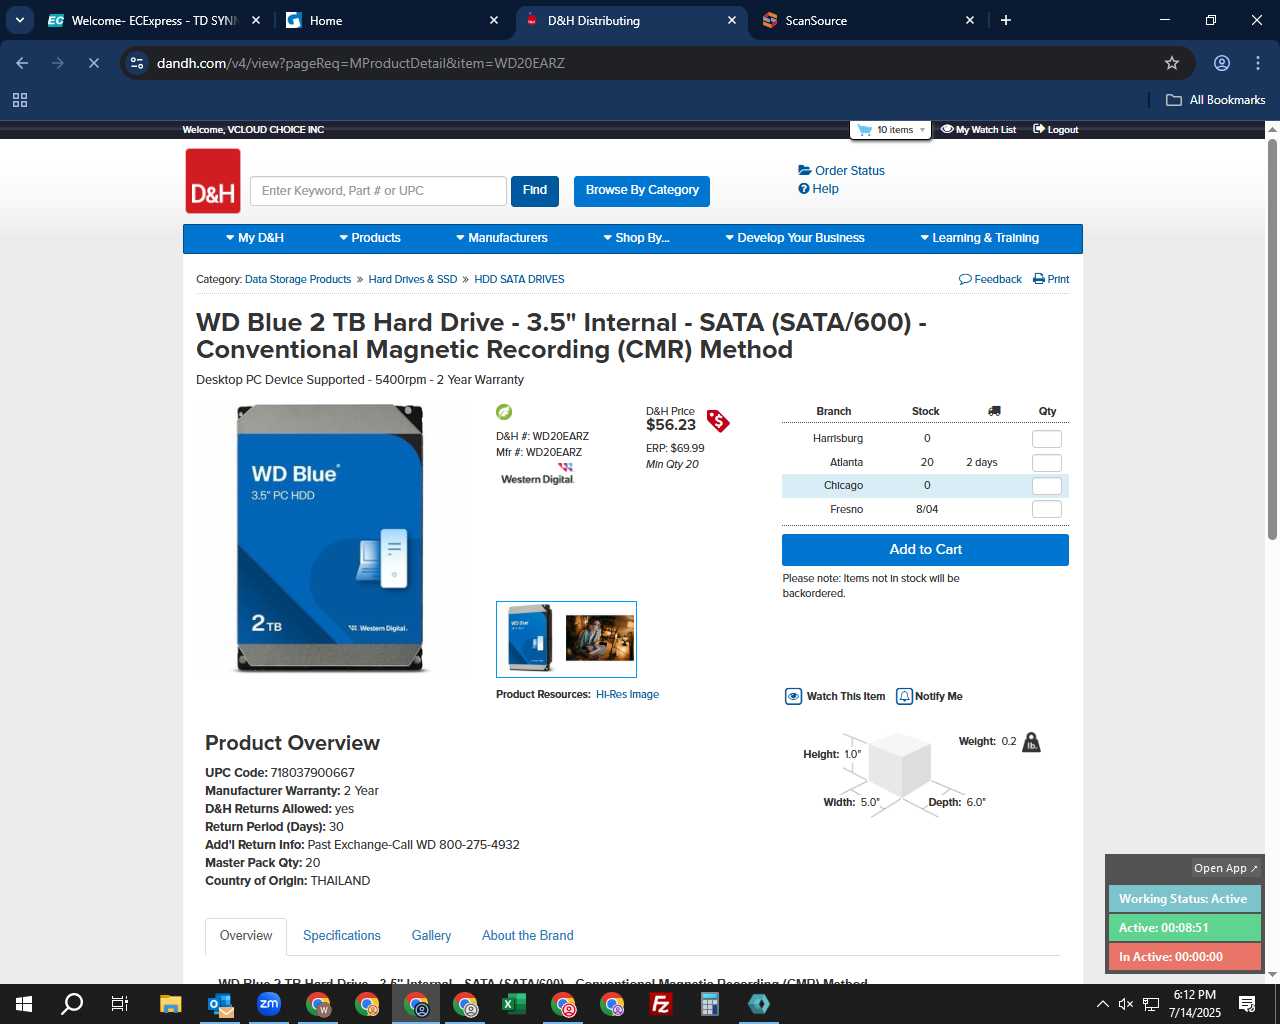
Task: Expand the My D&H menu
Action: coord(255,238)
